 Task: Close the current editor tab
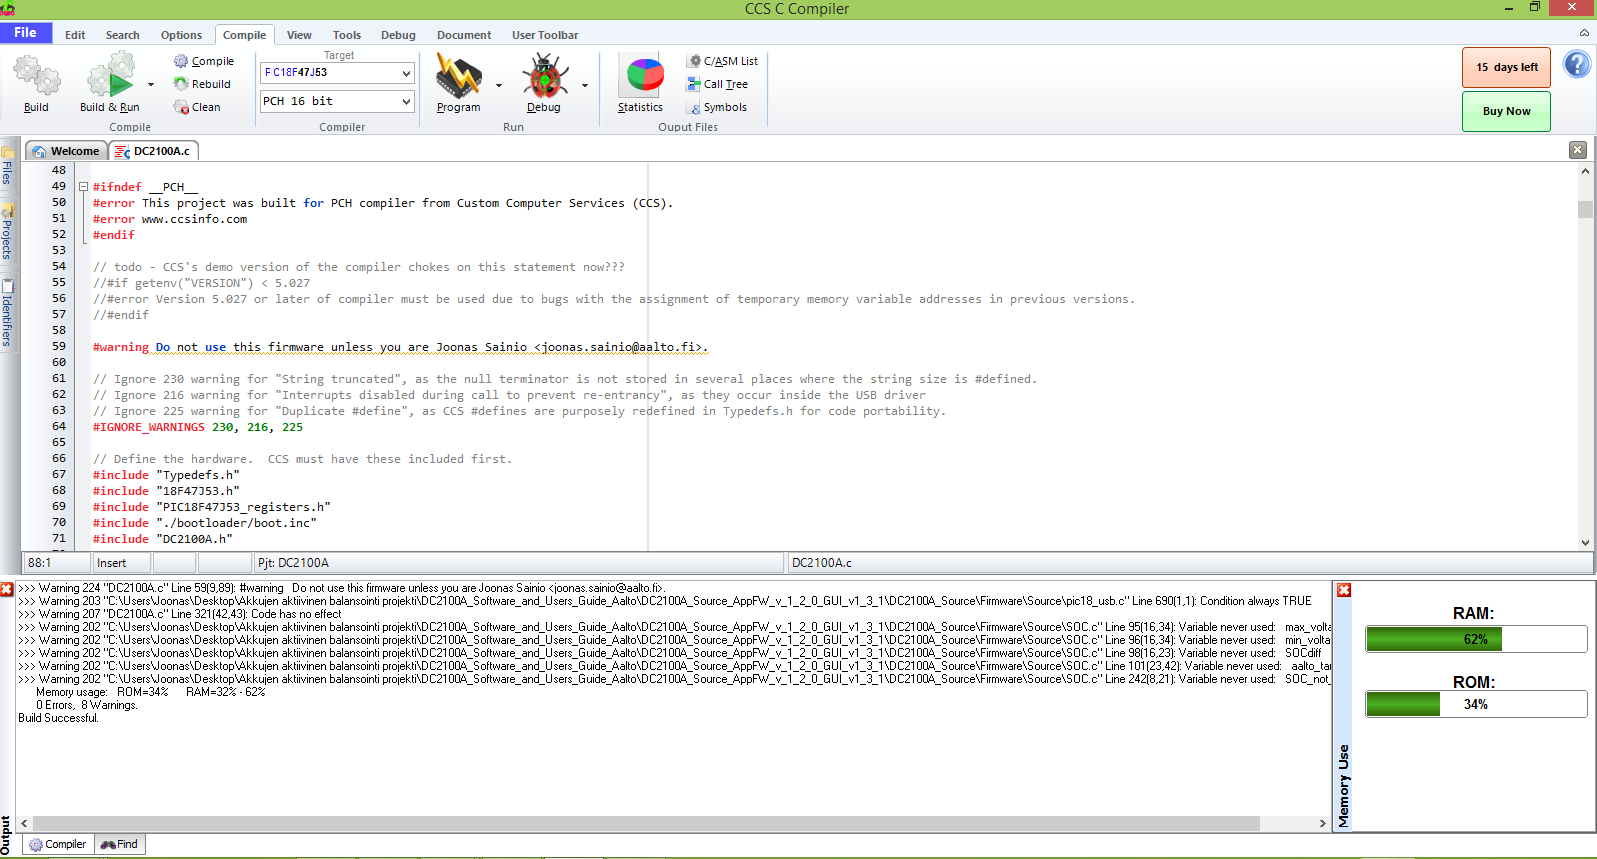1578,150
